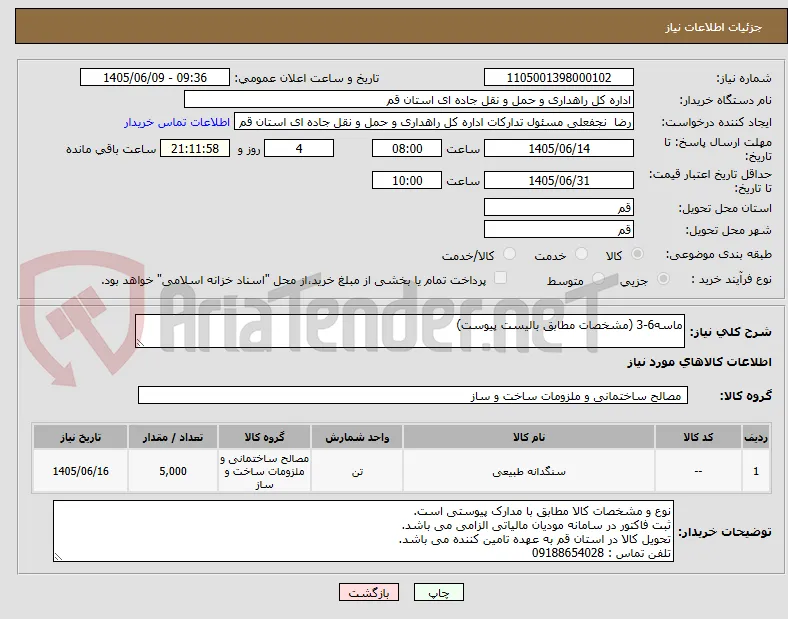Choose the جزیی purchase type radio

(x=663, y=279)
